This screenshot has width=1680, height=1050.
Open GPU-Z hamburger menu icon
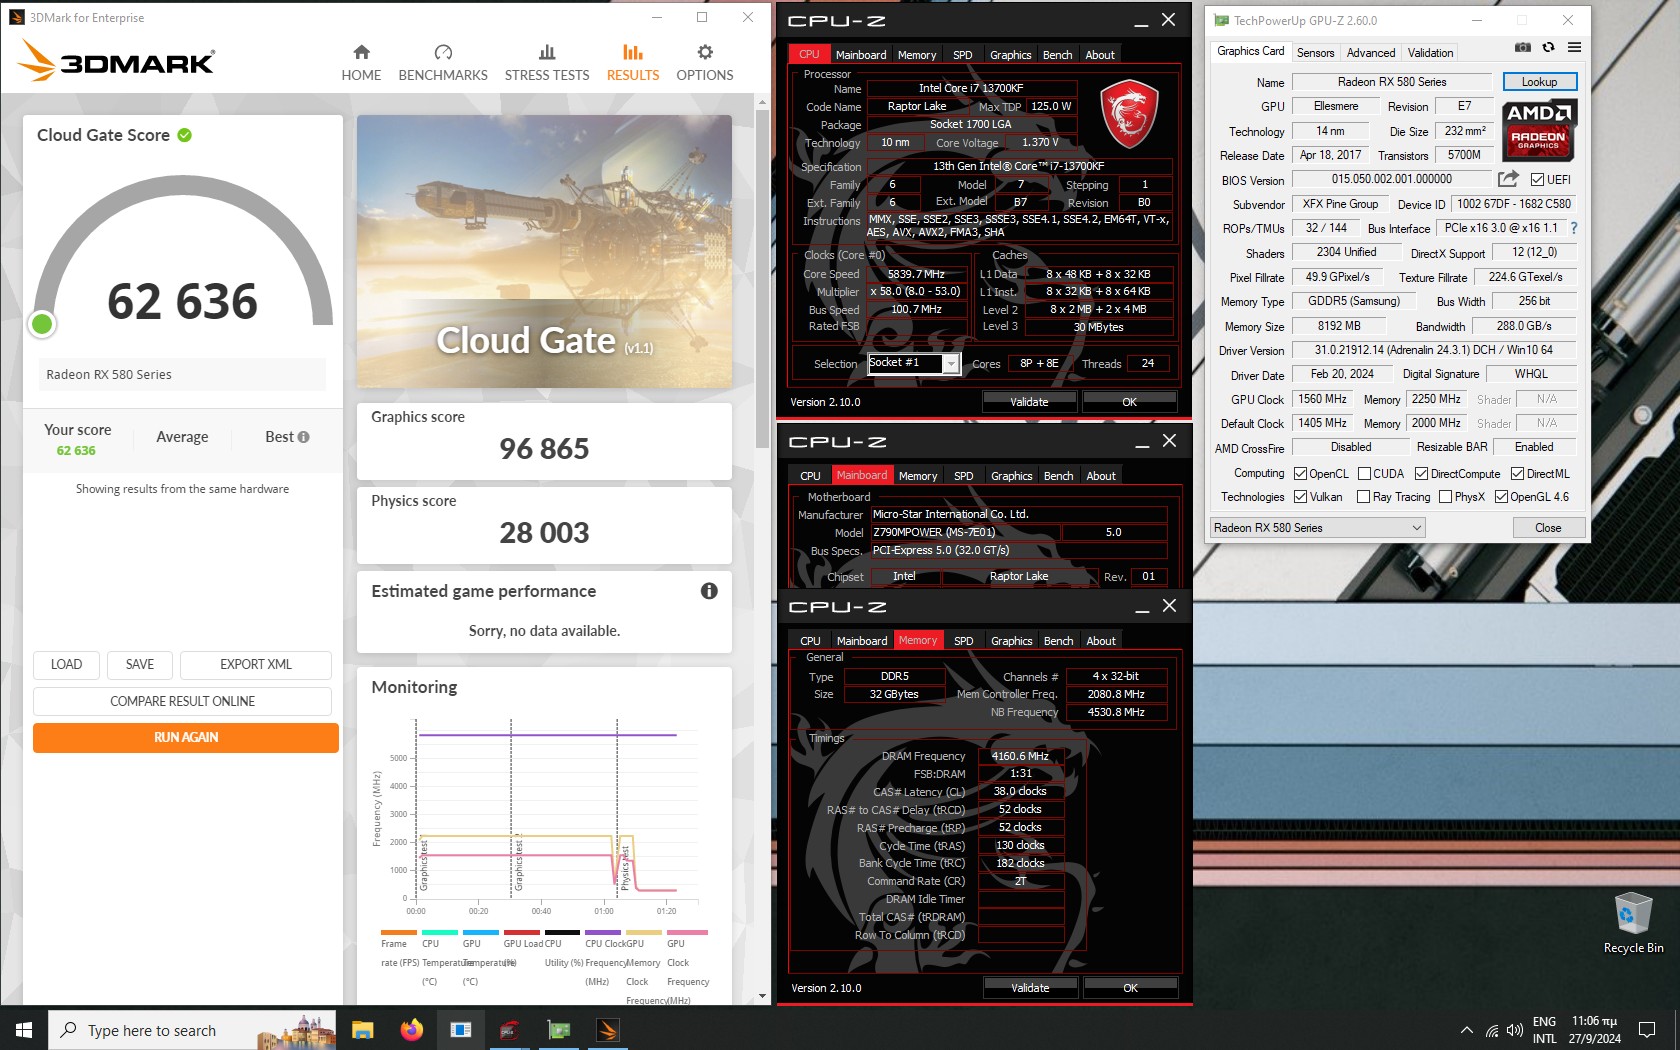[x=1574, y=48]
